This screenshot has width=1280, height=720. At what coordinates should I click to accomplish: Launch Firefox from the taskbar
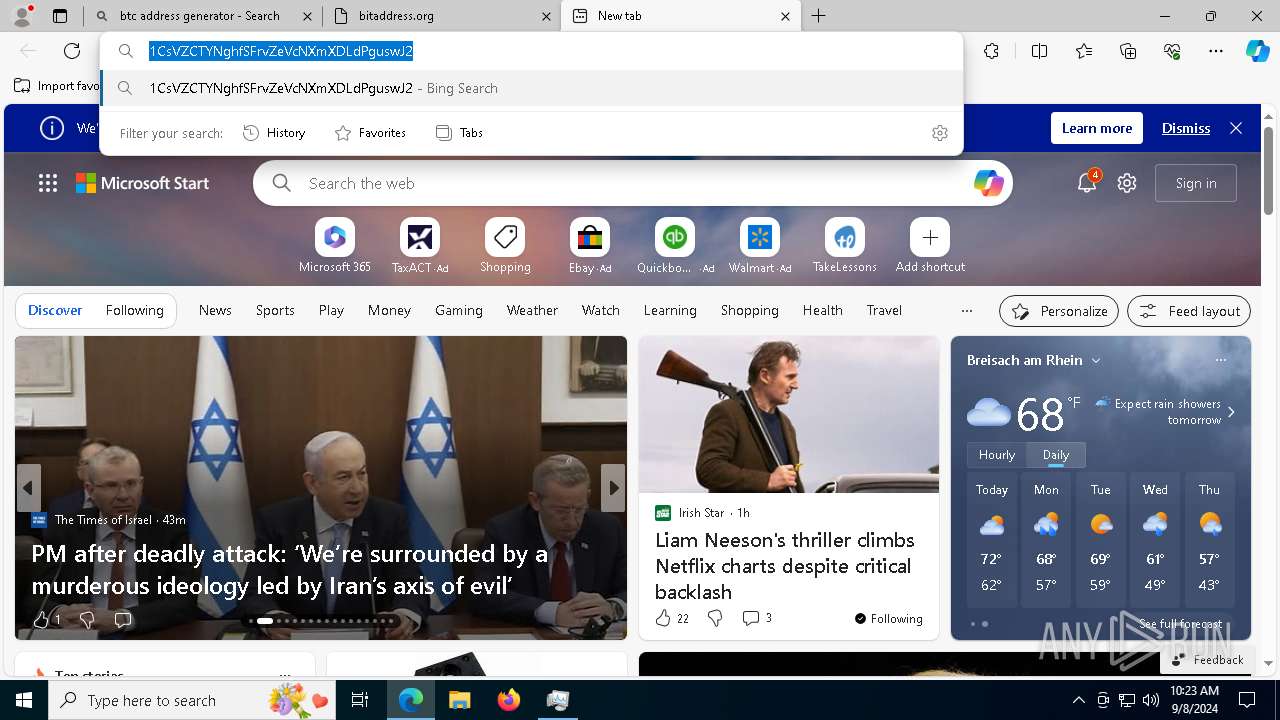pyautogui.click(x=509, y=700)
